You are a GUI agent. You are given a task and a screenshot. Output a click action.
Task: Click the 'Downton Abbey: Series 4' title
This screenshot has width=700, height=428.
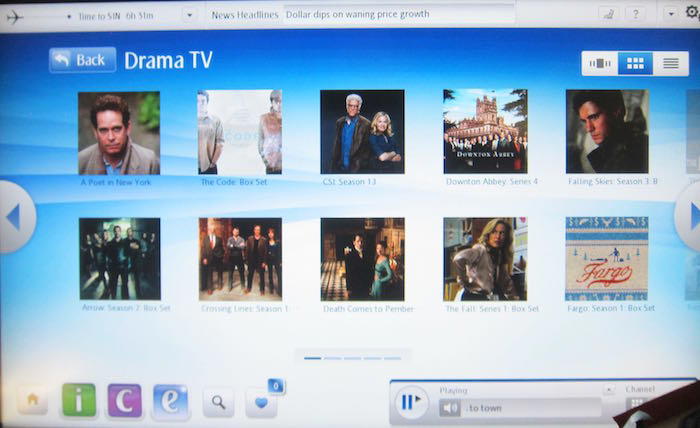point(492,182)
